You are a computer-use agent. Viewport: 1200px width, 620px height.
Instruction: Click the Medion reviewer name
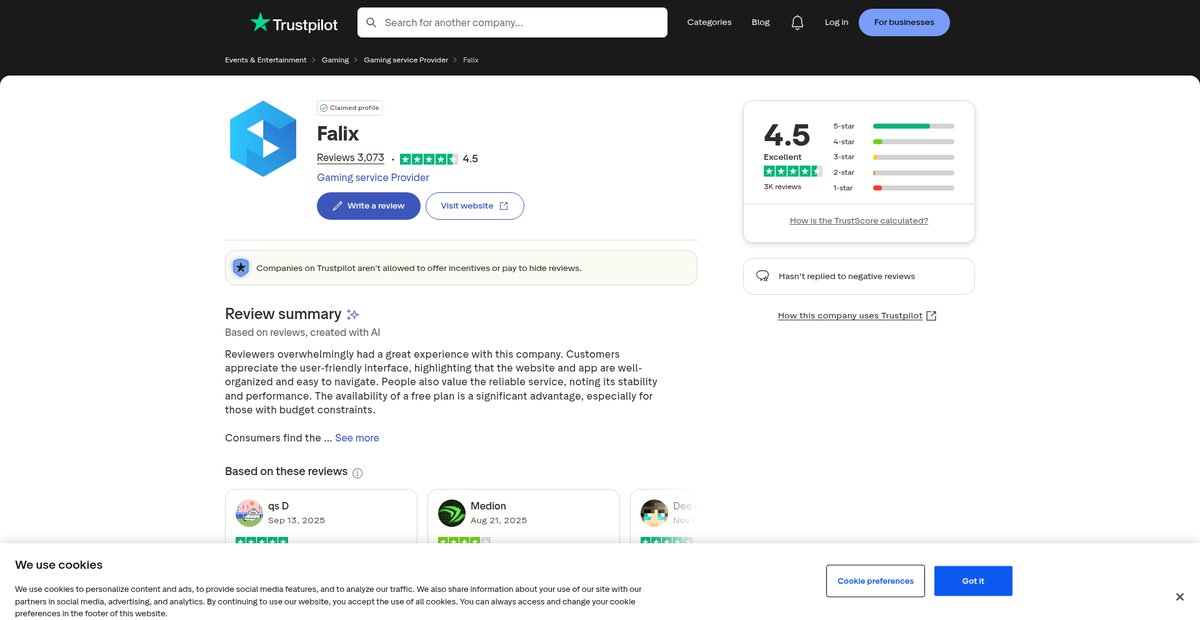(x=488, y=506)
